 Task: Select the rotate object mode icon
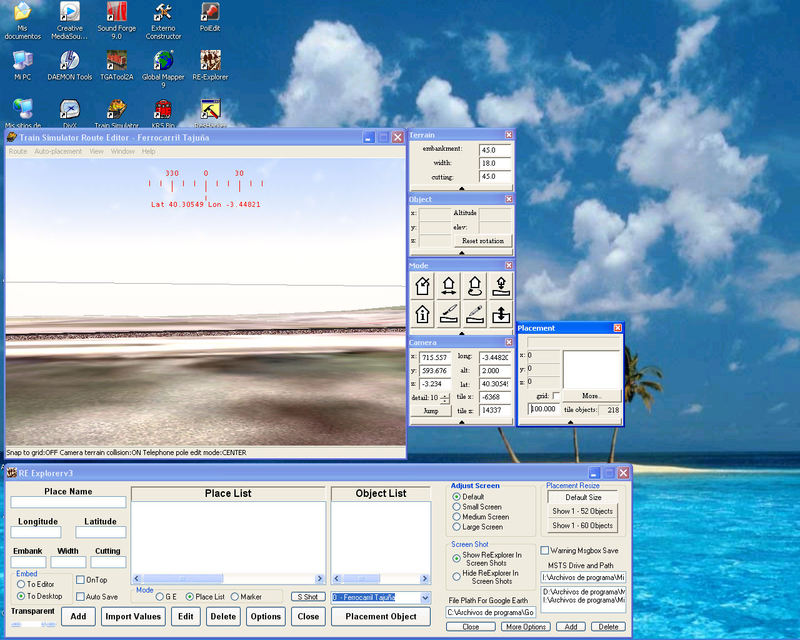click(x=474, y=287)
